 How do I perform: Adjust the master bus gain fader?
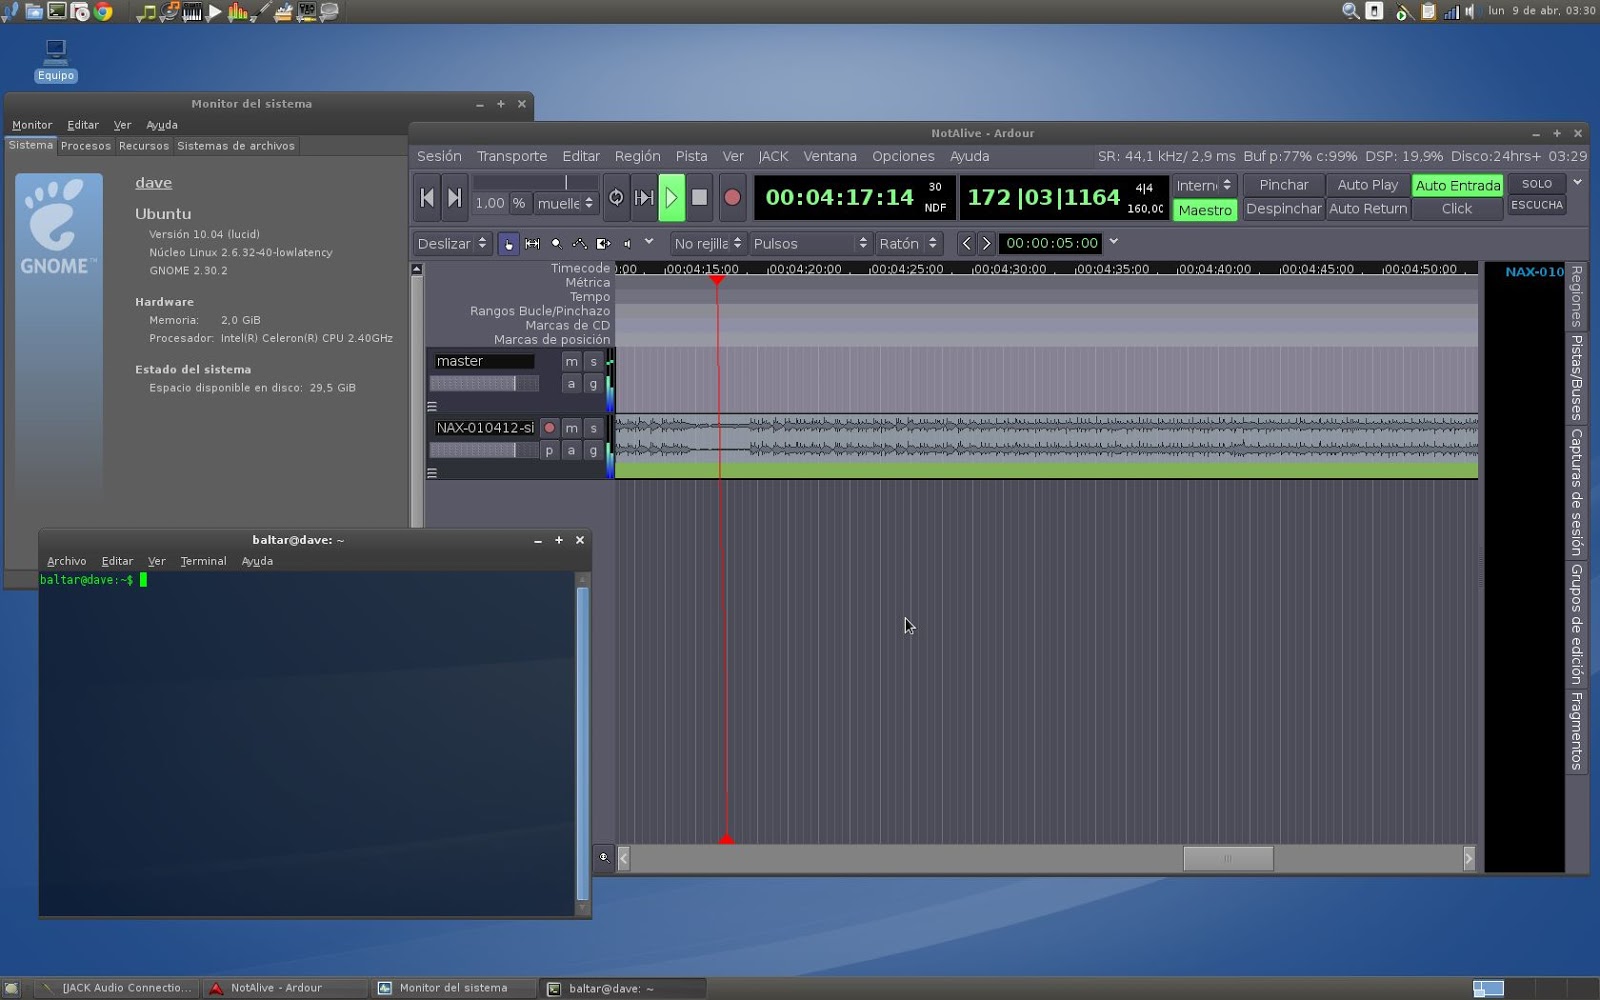485,384
